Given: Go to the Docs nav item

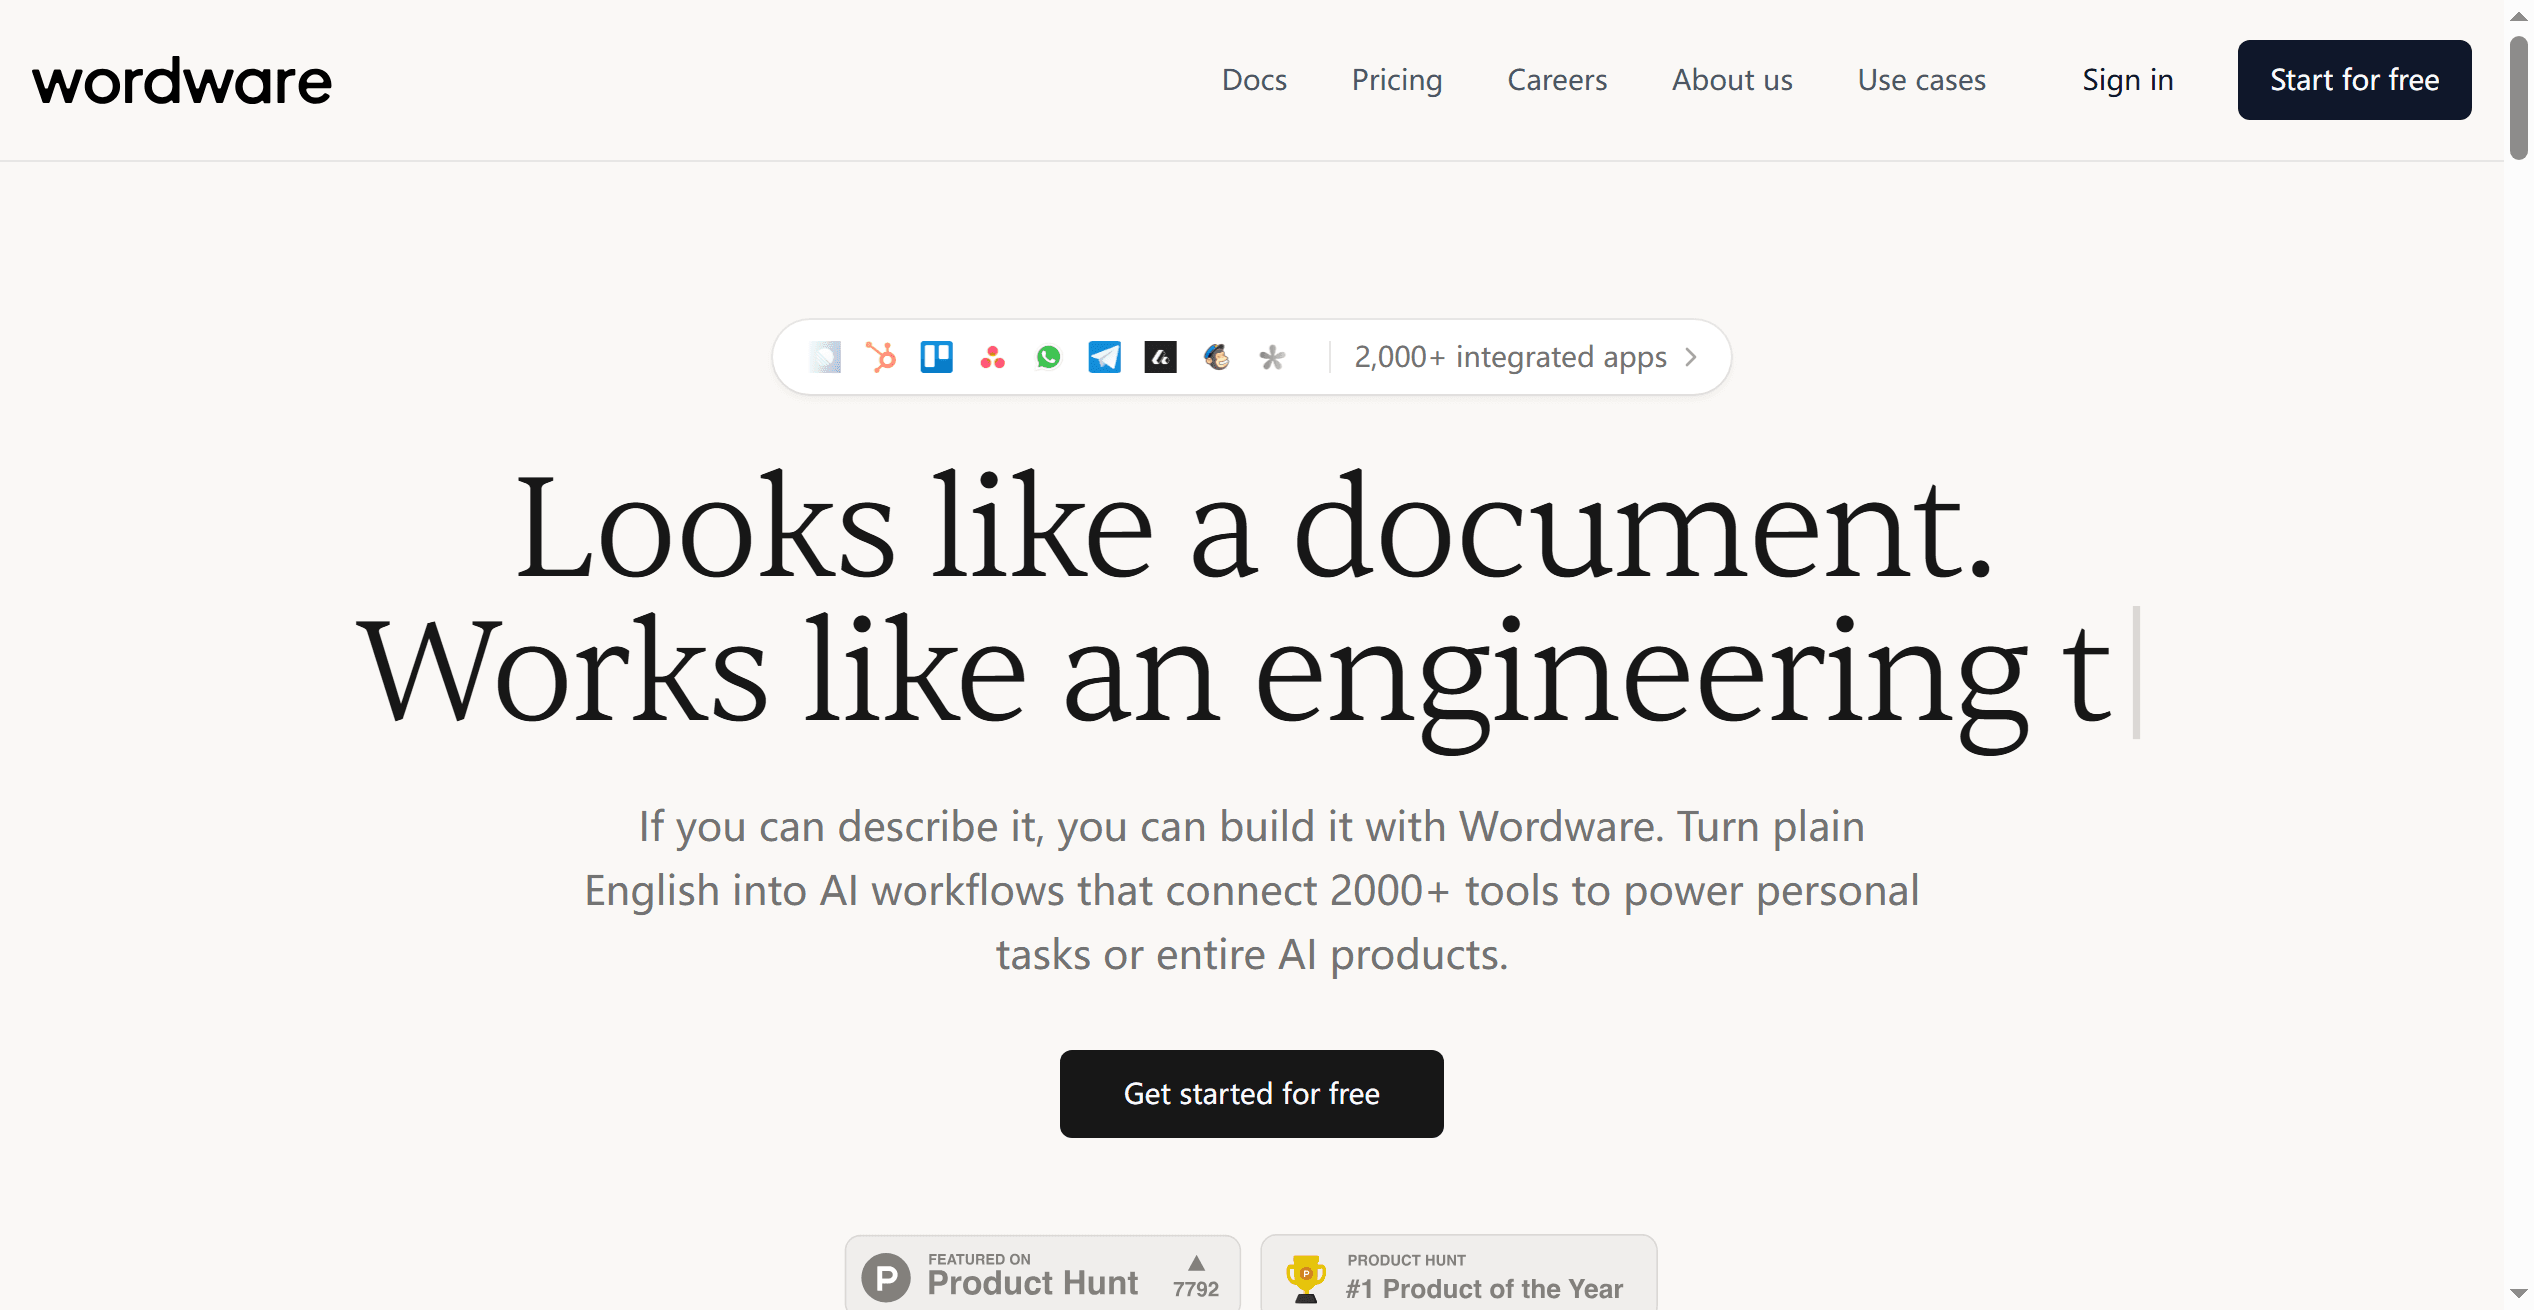Looking at the screenshot, I should 1254,80.
